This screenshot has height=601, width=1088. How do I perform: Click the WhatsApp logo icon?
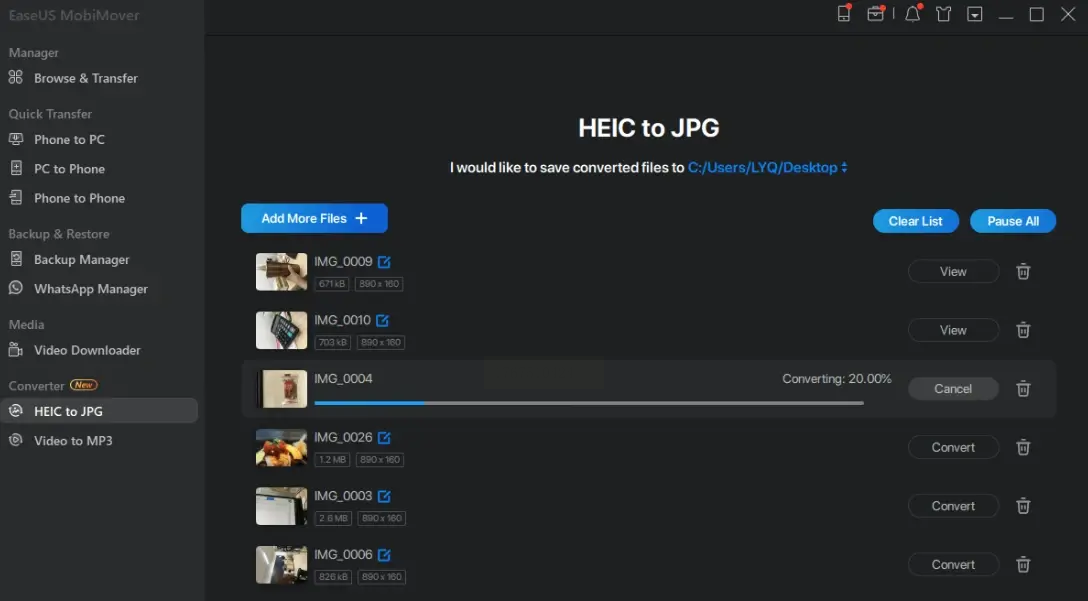(15, 288)
